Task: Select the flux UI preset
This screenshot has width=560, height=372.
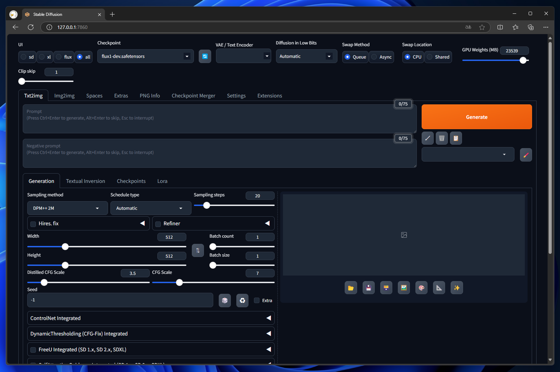Action: click(64, 57)
